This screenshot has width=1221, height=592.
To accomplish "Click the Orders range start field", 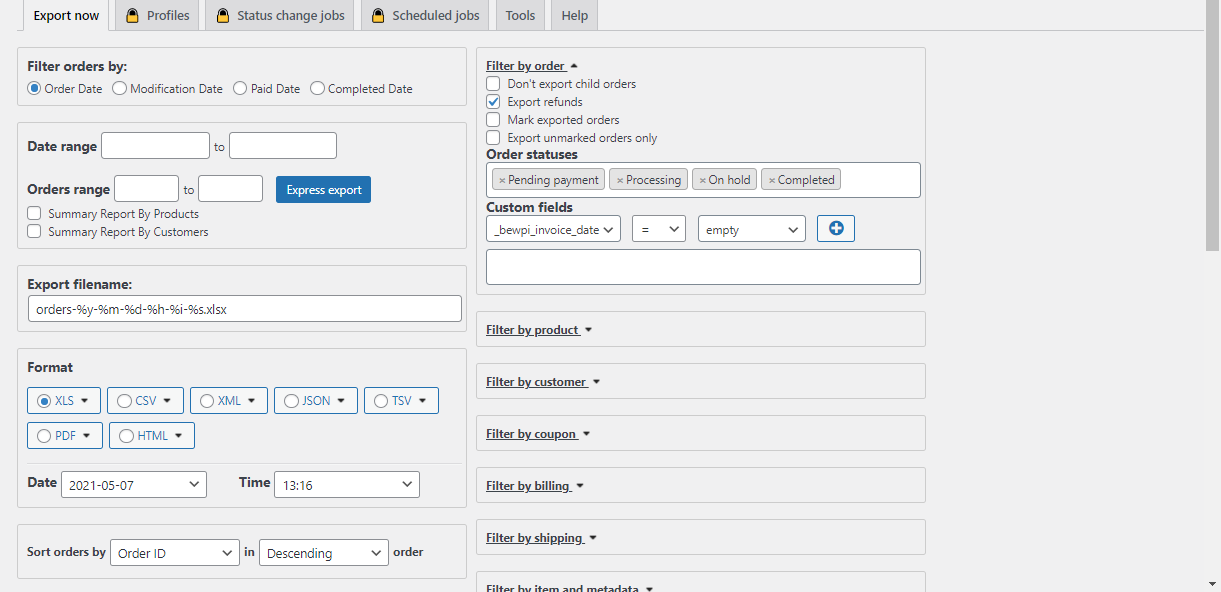I will [147, 189].
